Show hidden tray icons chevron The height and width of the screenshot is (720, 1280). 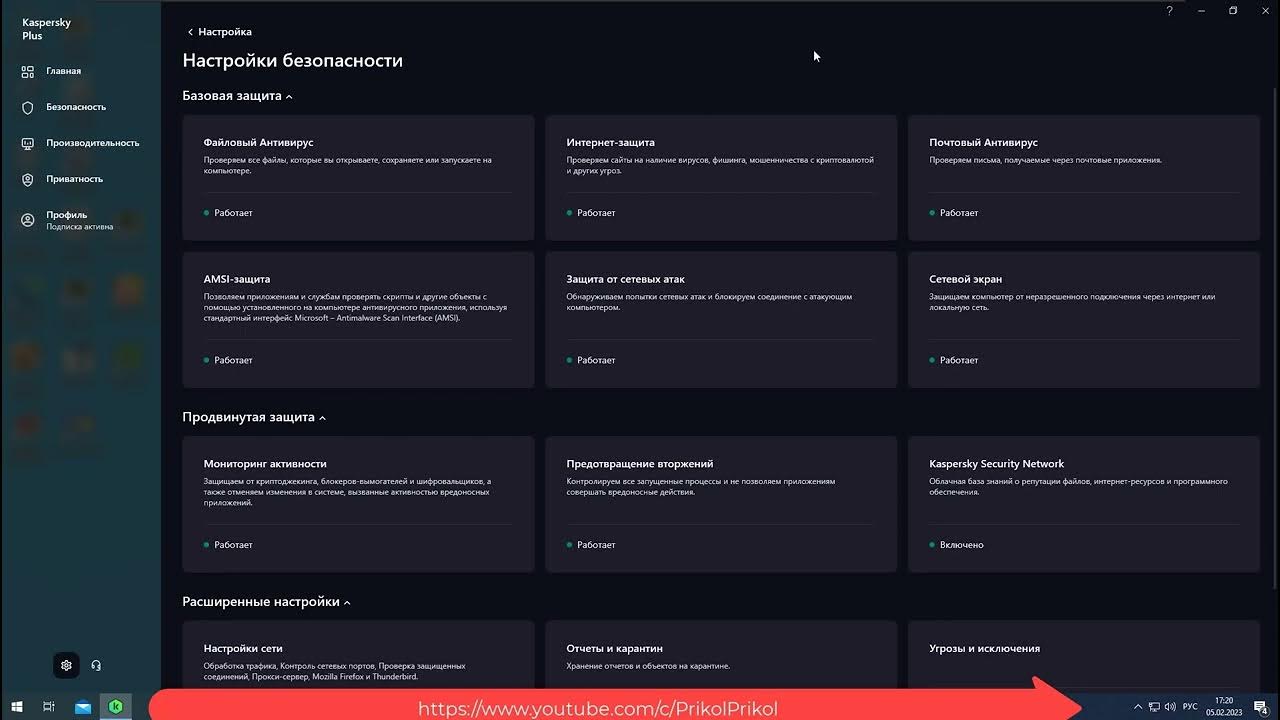pos(1137,706)
